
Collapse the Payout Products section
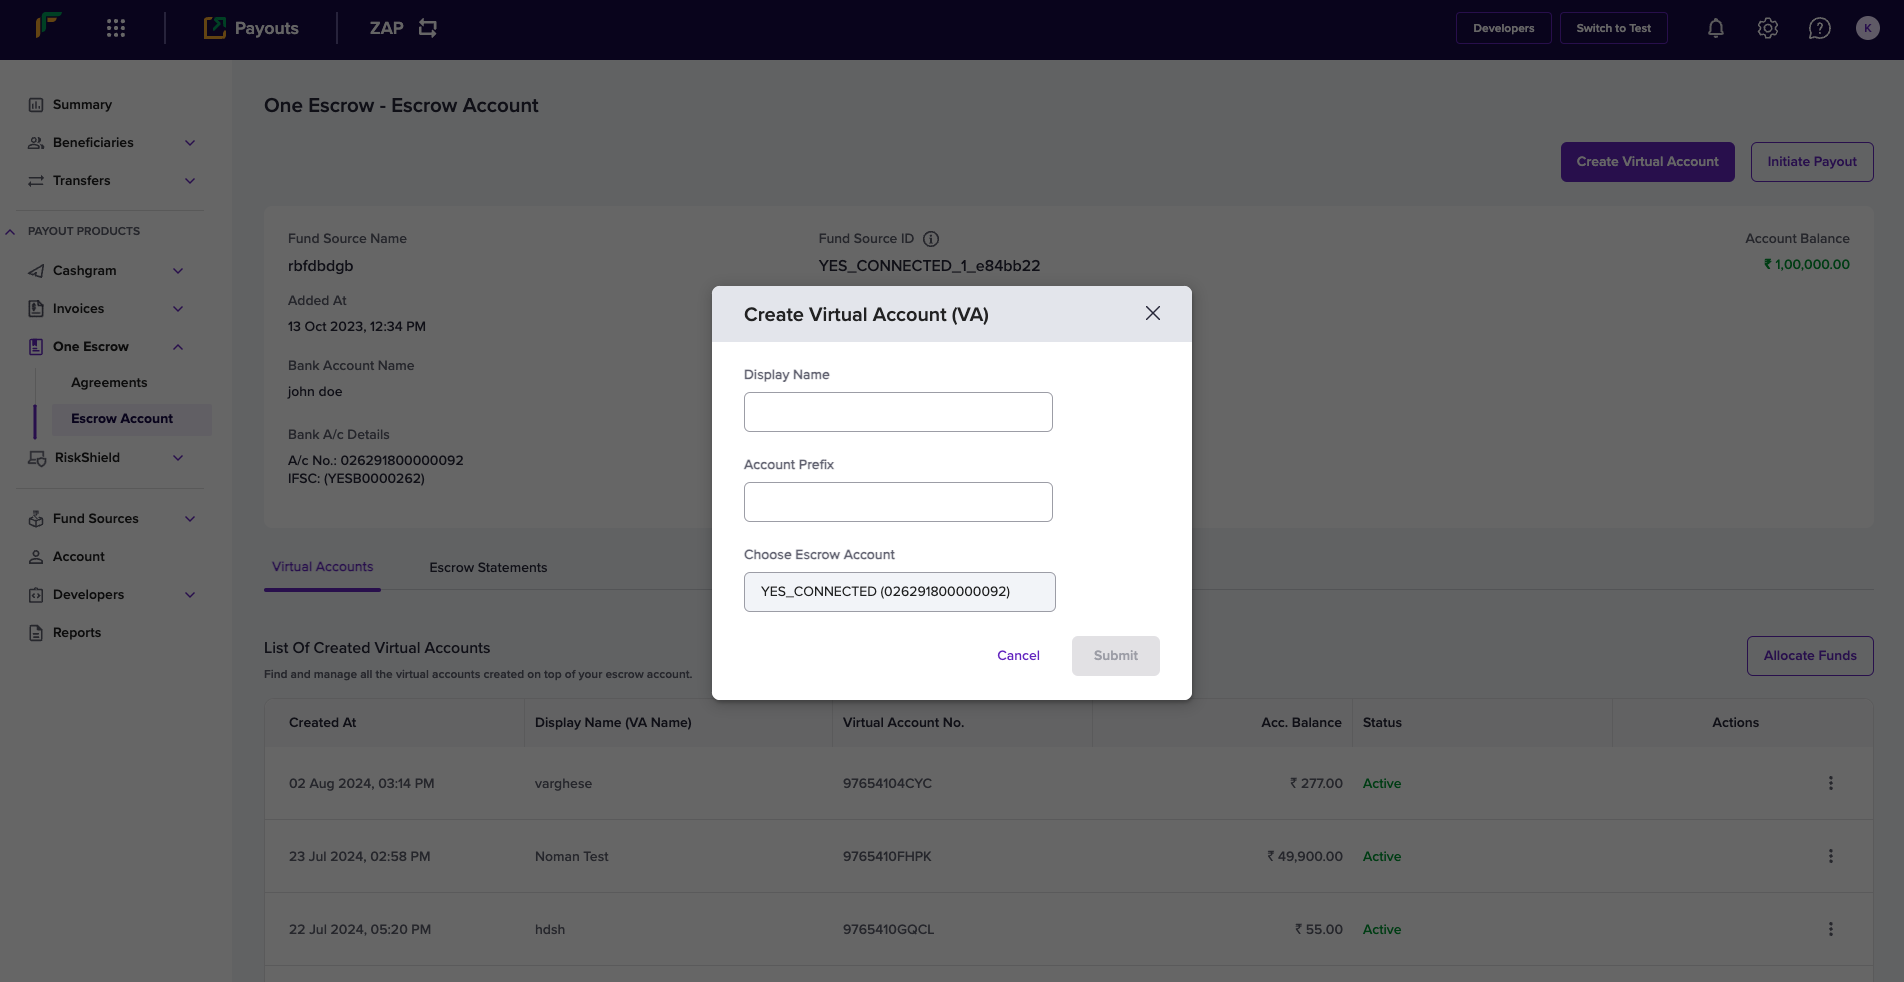(x=10, y=231)
